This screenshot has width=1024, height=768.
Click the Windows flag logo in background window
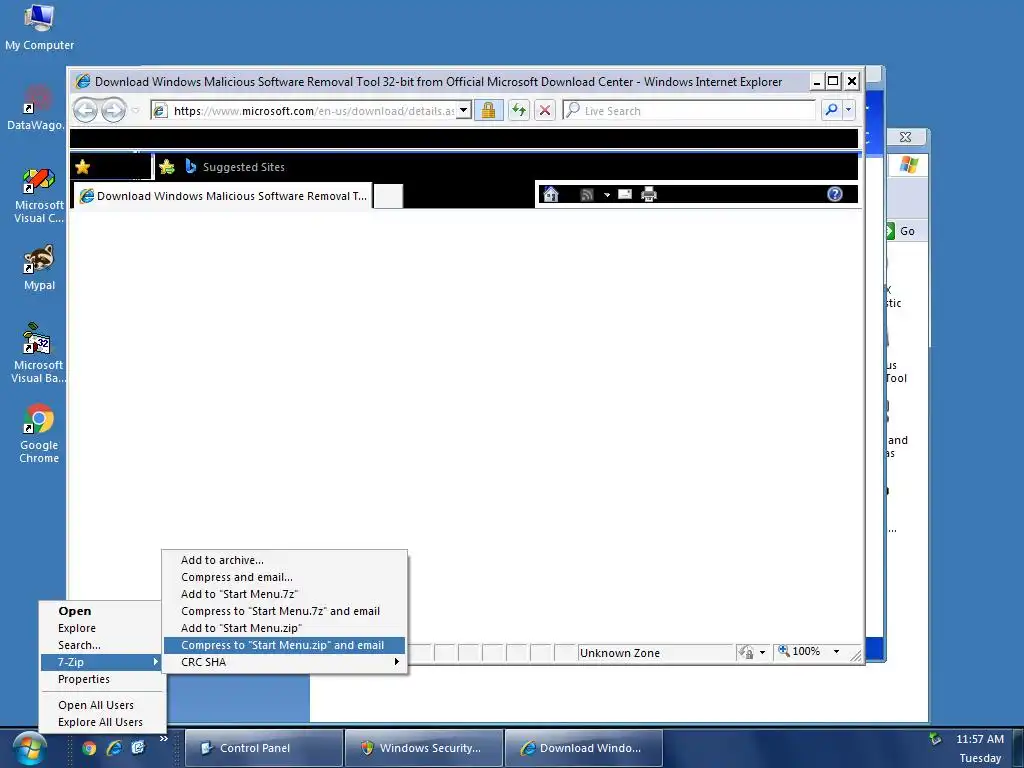pos(908,165)
